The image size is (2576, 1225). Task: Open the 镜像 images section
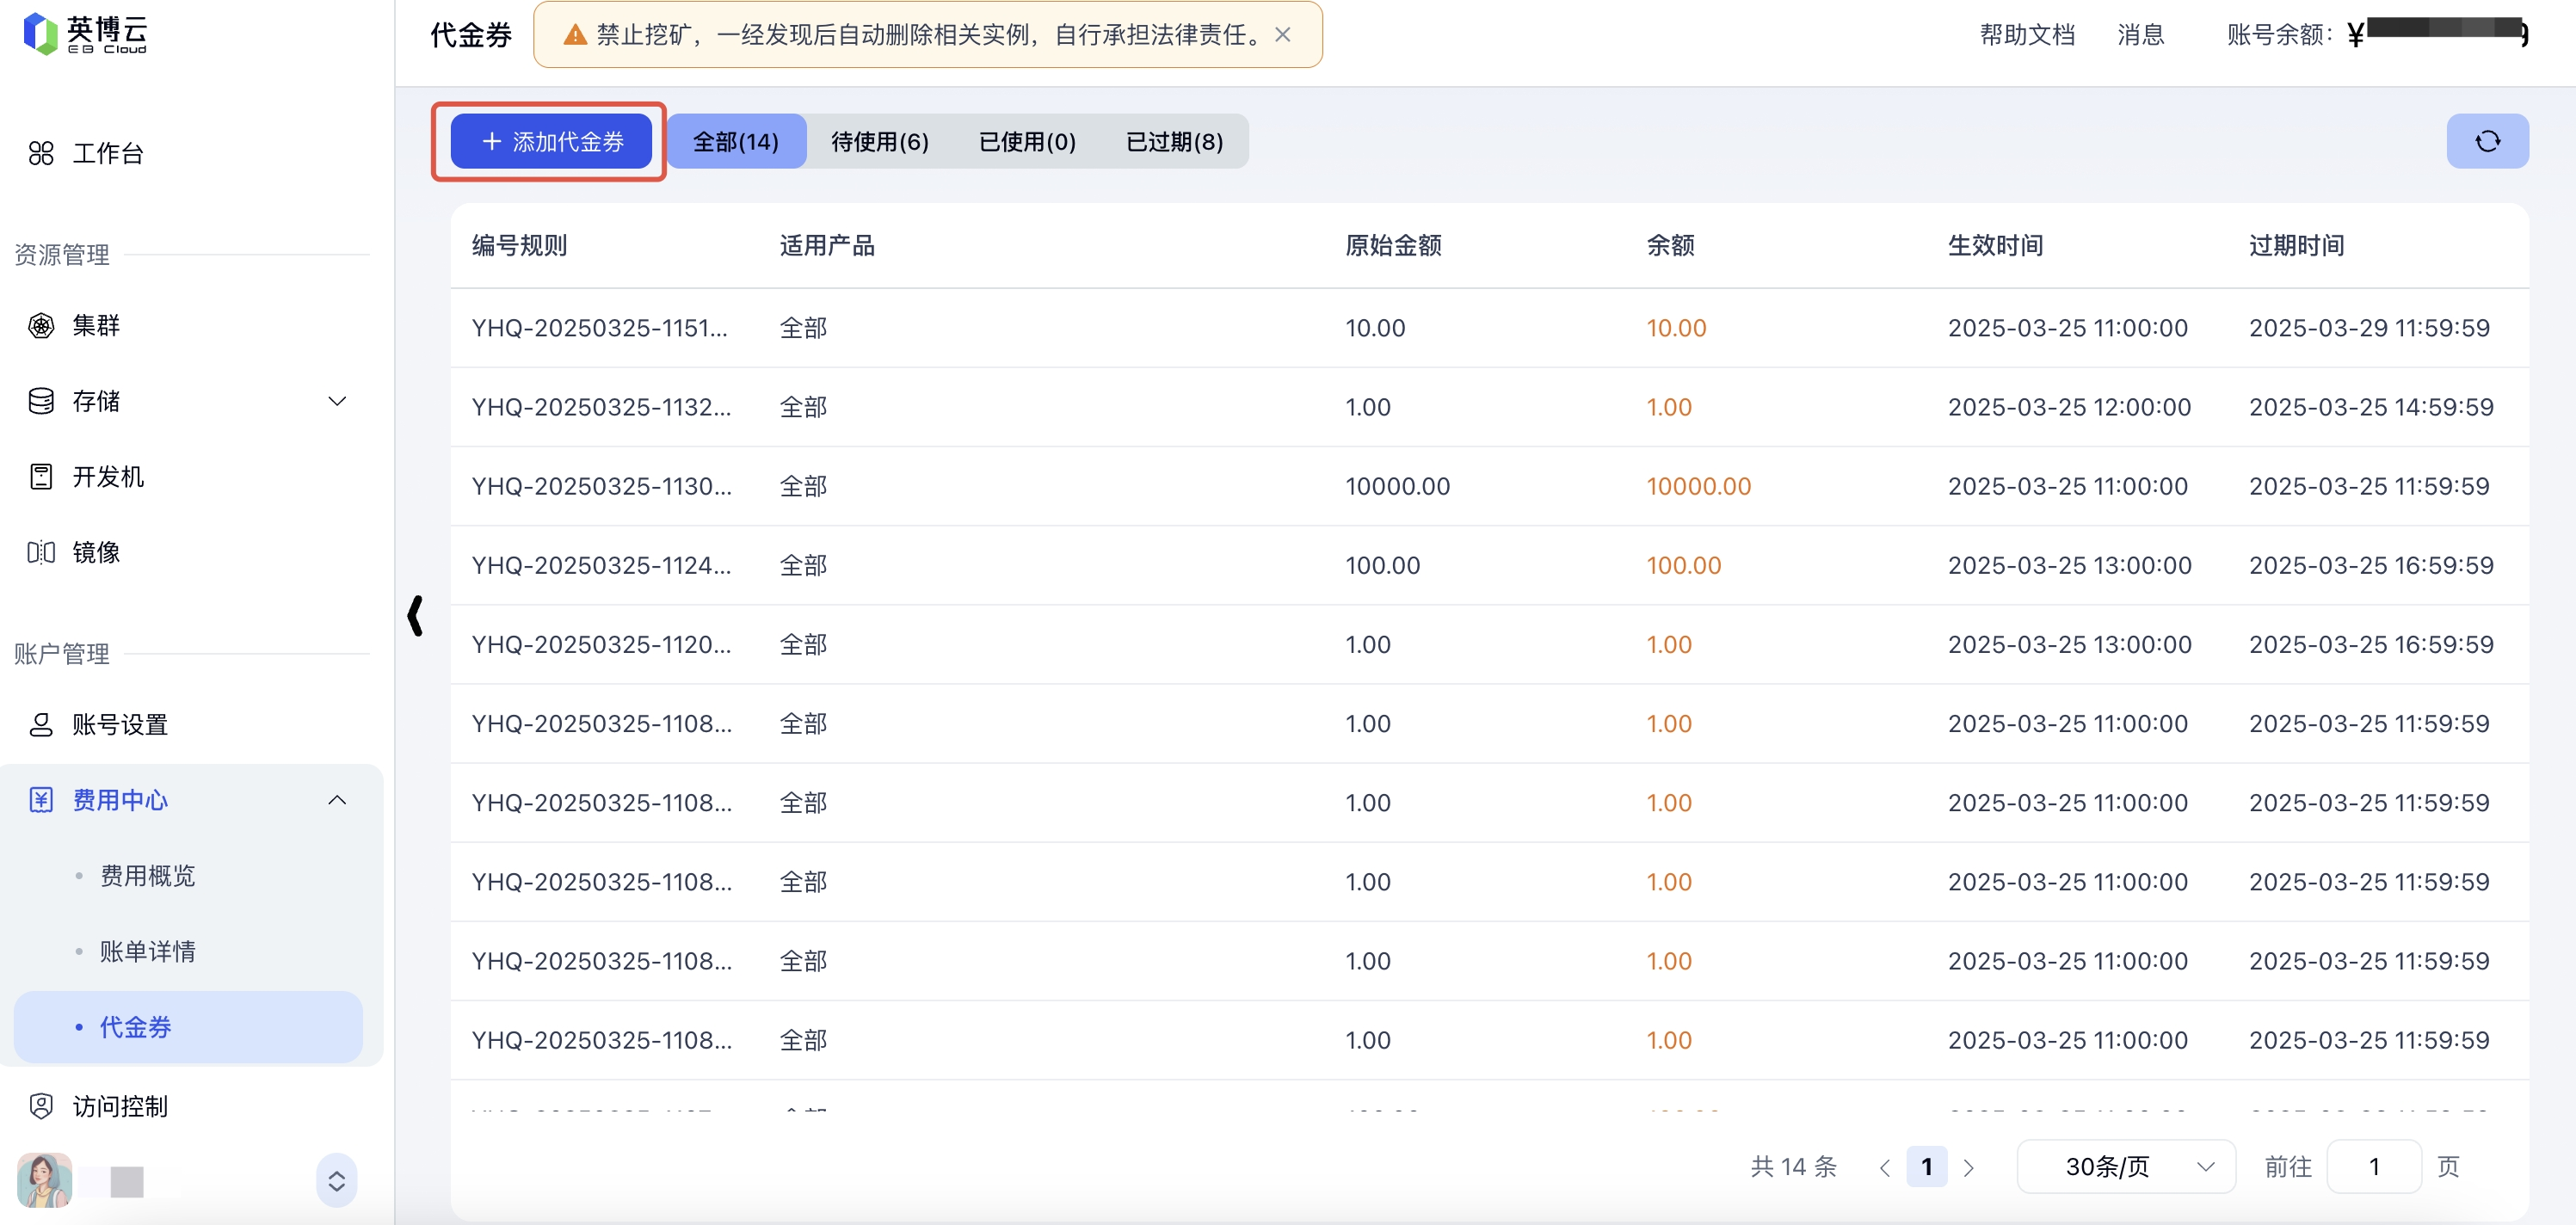pos(95,552)
